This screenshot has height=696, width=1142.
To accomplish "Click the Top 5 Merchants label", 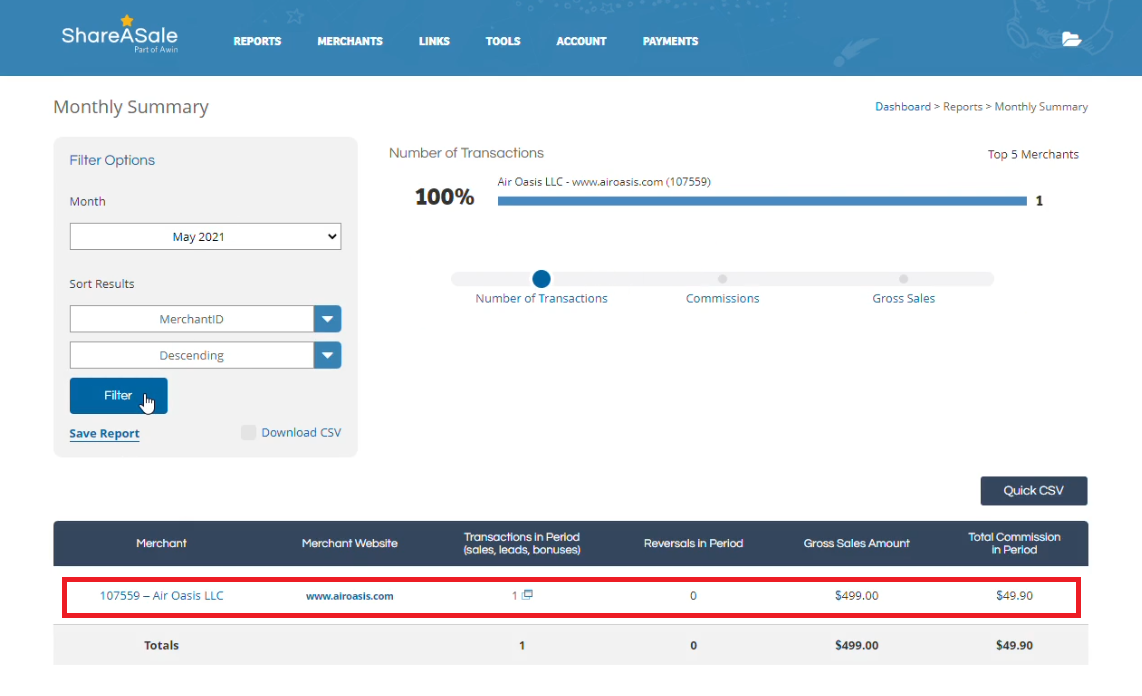I will pyautogui.click(x=1033, y=154).
